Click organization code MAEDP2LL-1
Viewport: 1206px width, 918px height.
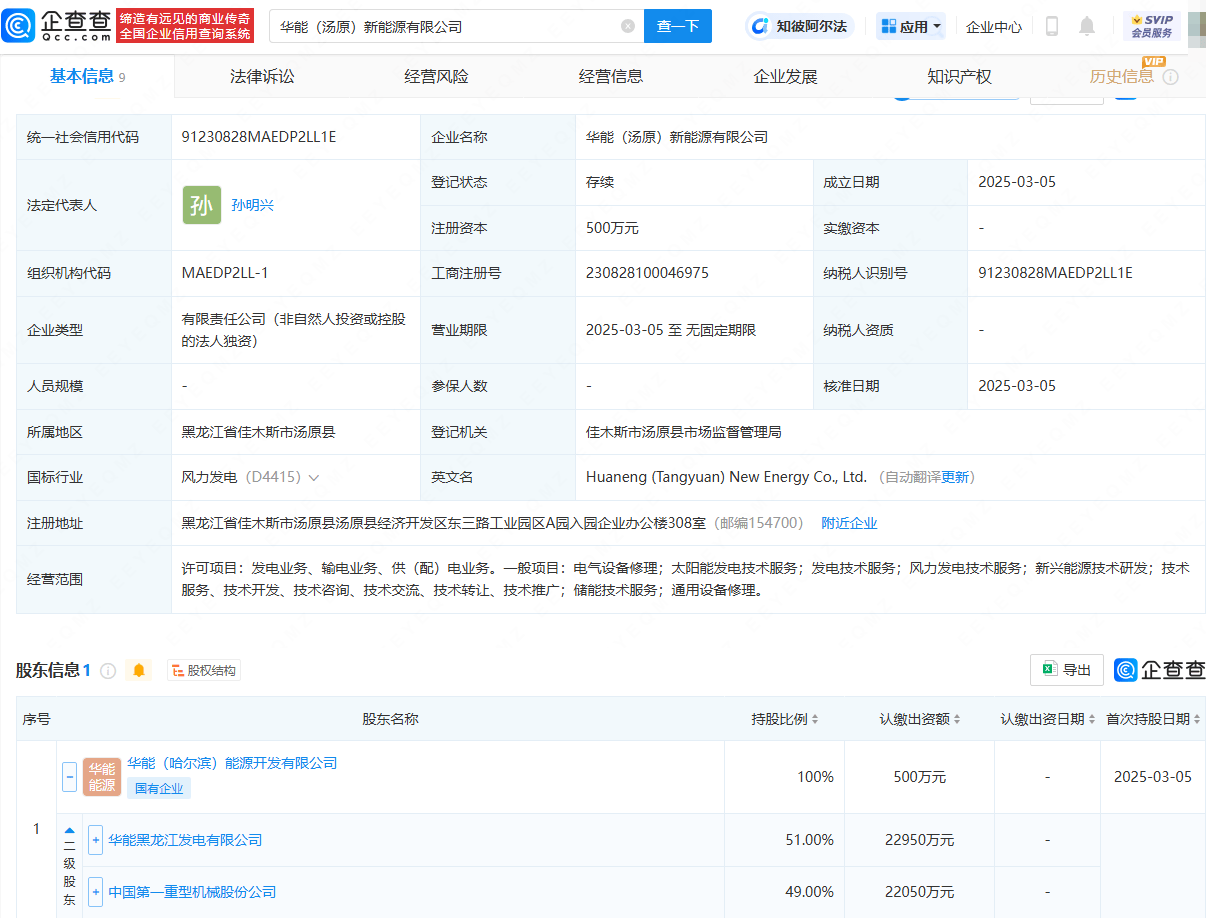[x=225, y=273]
